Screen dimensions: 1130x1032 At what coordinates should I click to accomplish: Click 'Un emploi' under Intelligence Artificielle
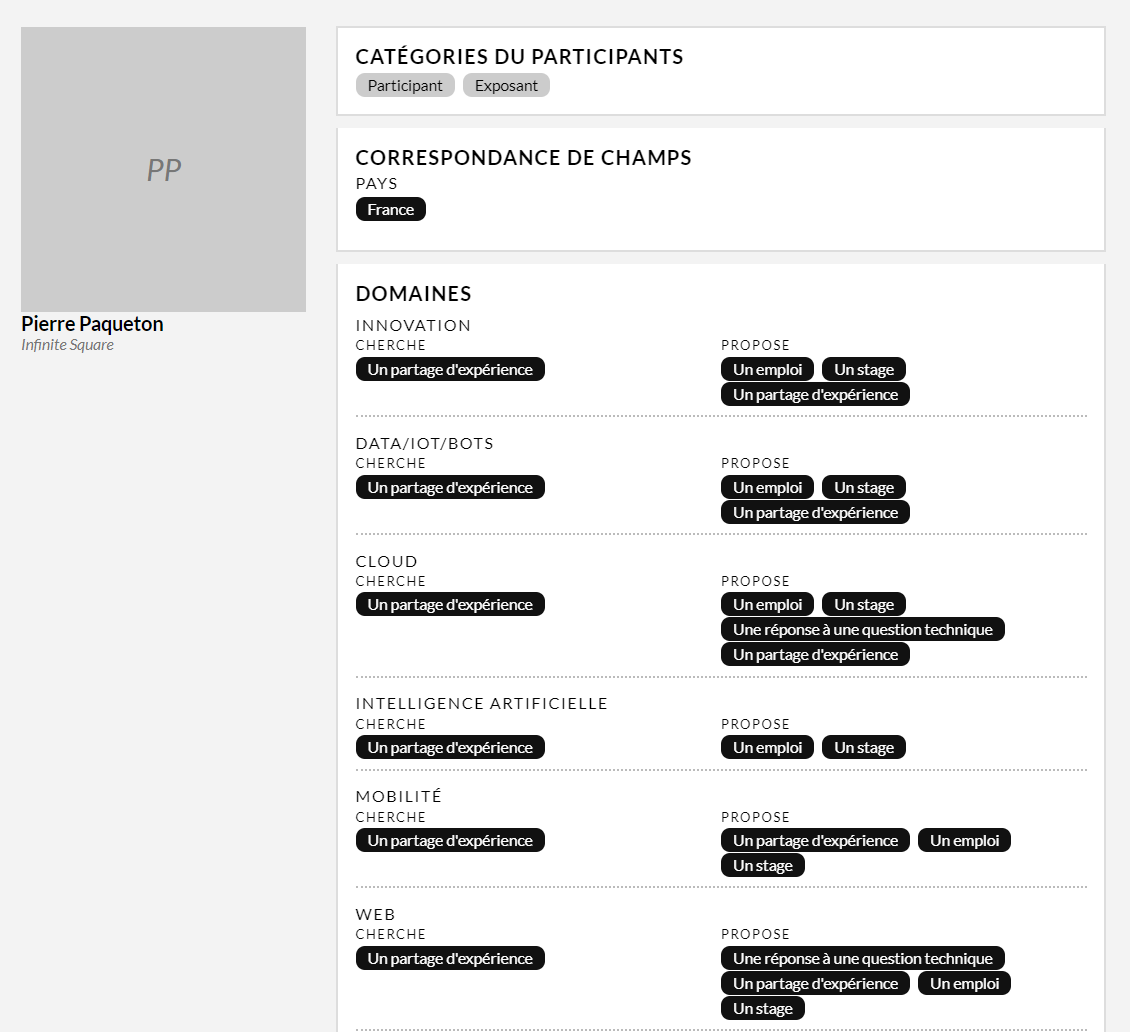tap(767, 748)
